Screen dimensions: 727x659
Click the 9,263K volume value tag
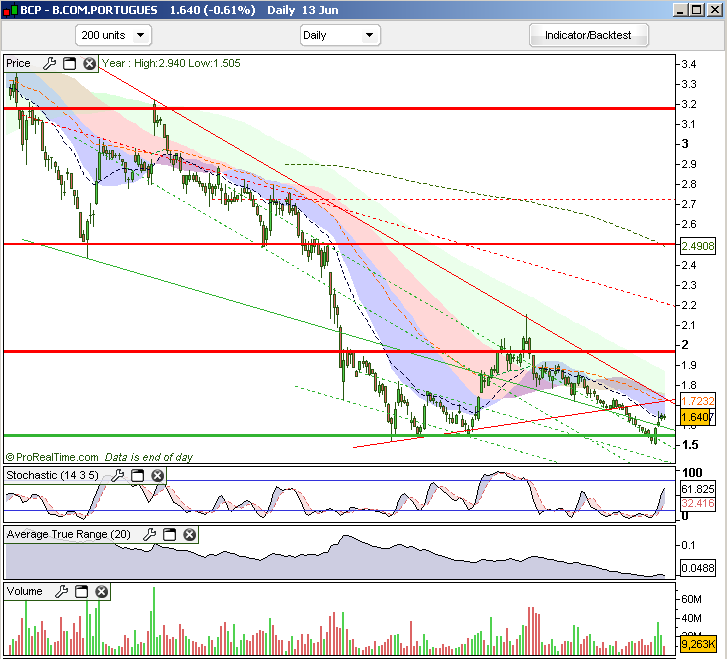coord(698,644)
